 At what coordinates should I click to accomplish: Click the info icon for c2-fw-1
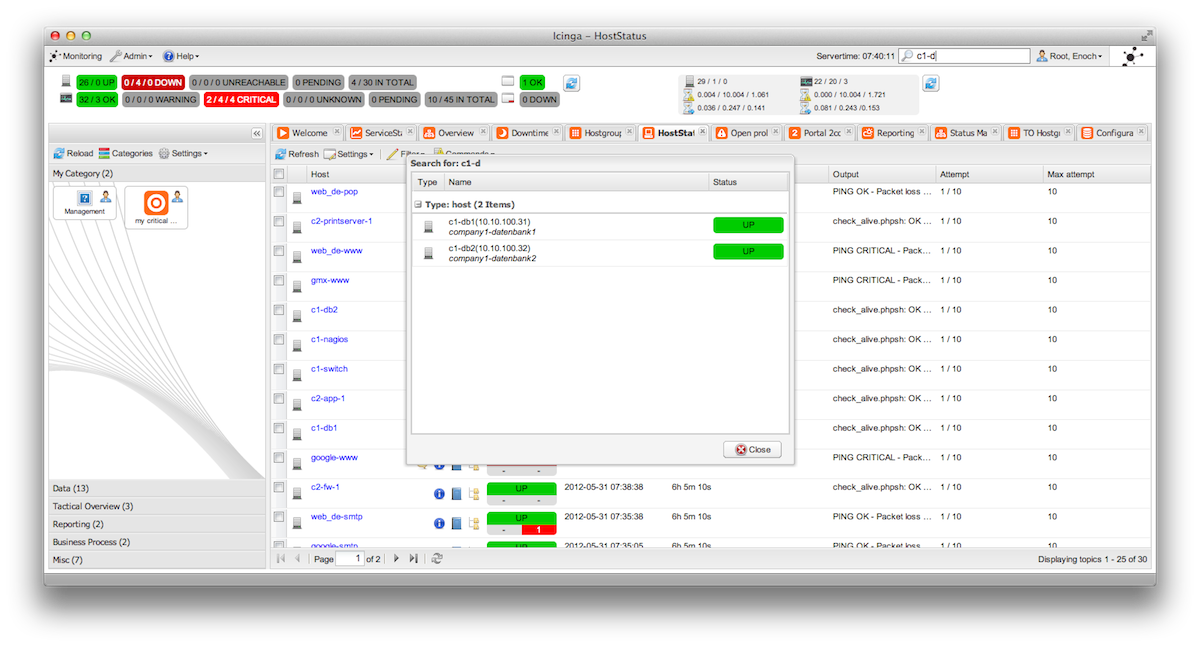click(x=438, y=494)
